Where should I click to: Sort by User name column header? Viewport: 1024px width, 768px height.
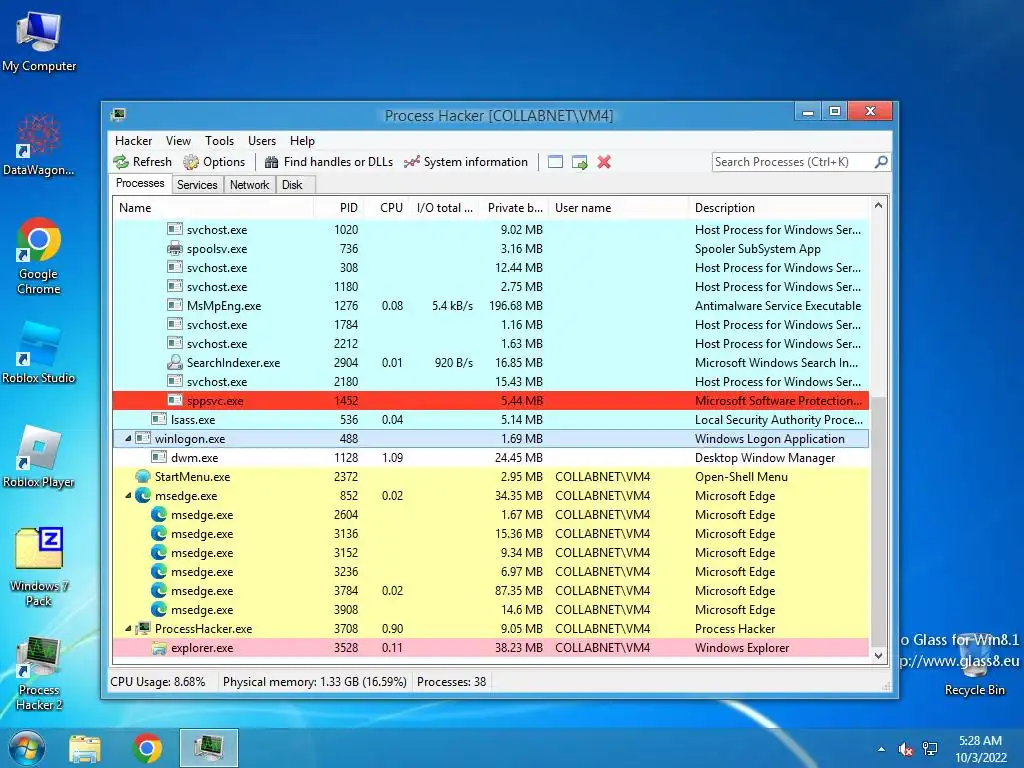(618, 208)
